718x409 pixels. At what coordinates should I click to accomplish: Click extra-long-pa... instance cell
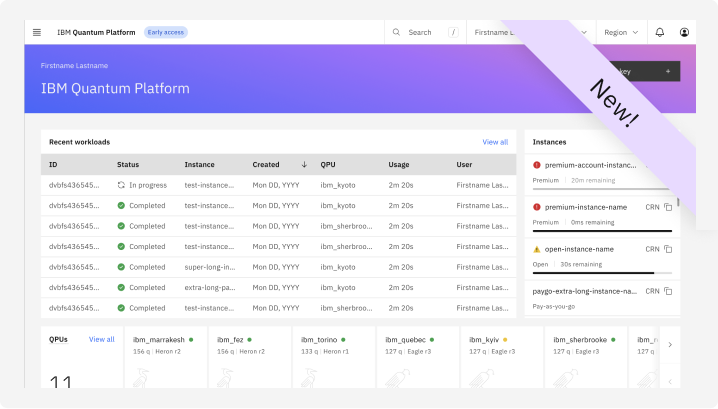click(x=210, y=288)
